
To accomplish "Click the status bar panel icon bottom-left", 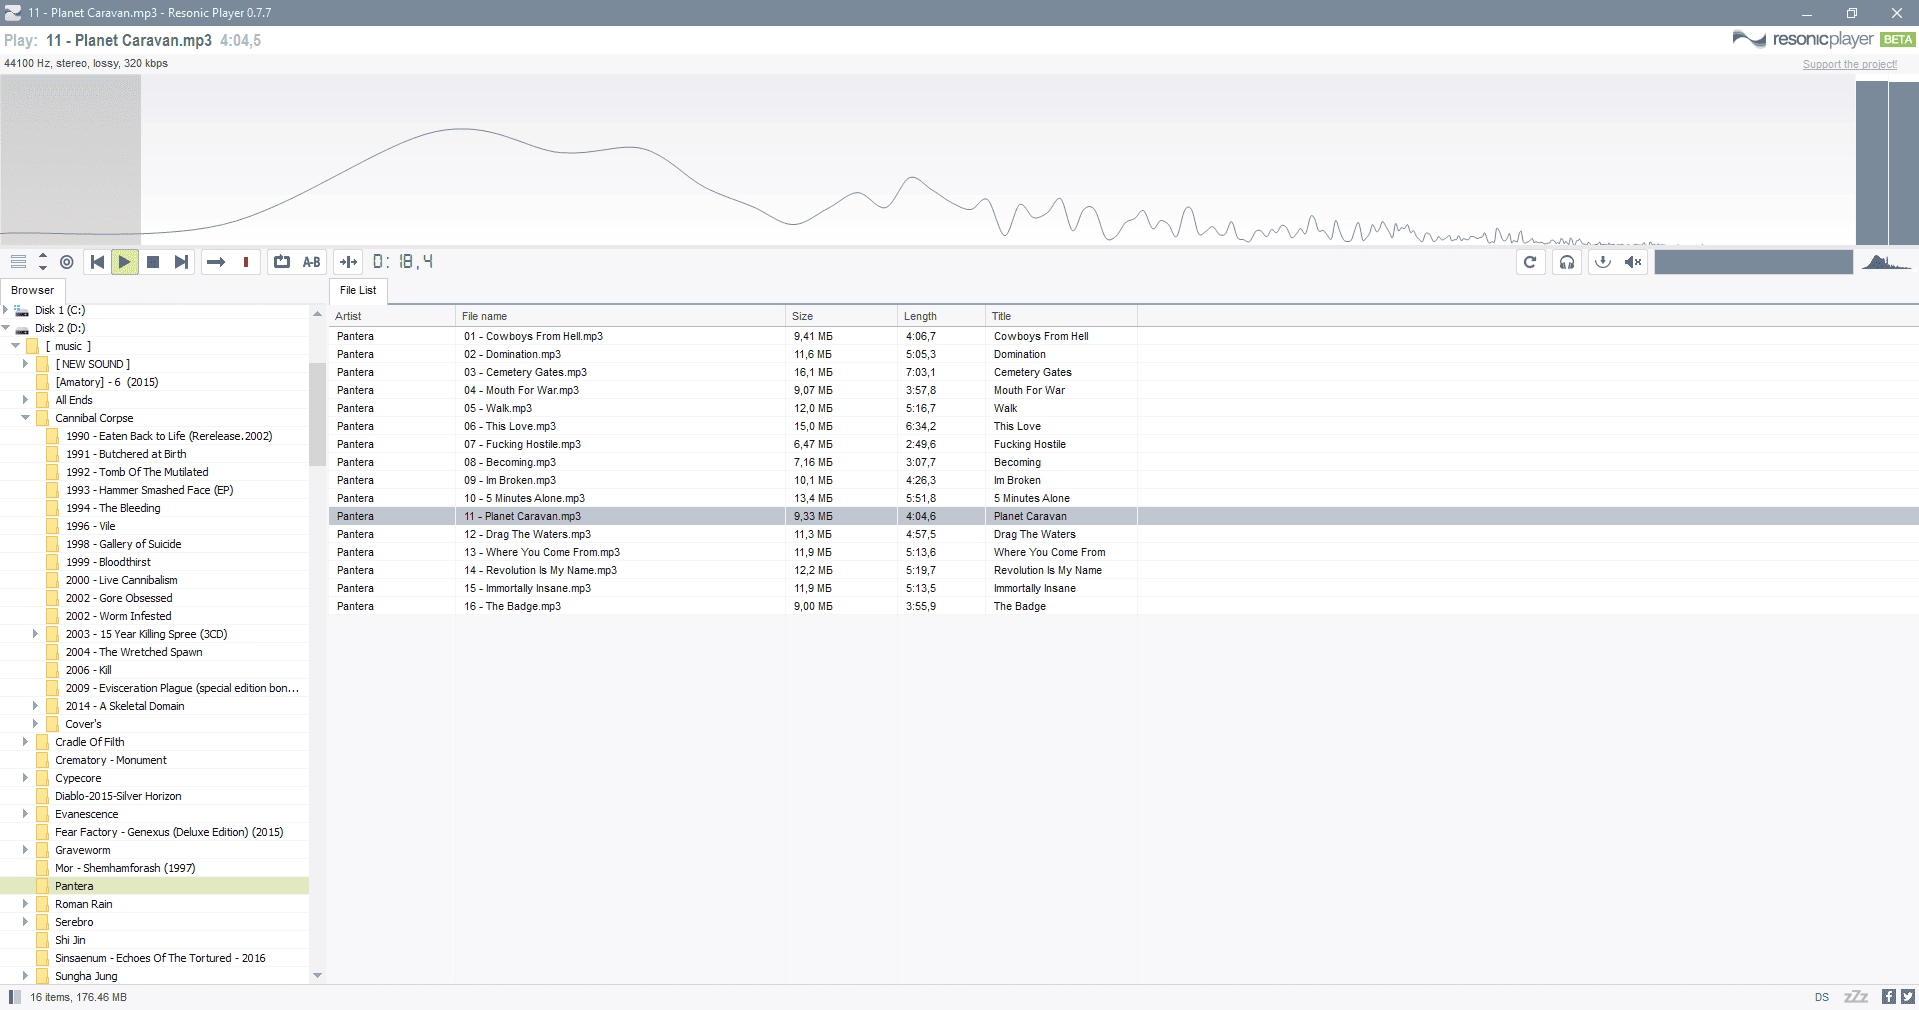I will (14, 997).
